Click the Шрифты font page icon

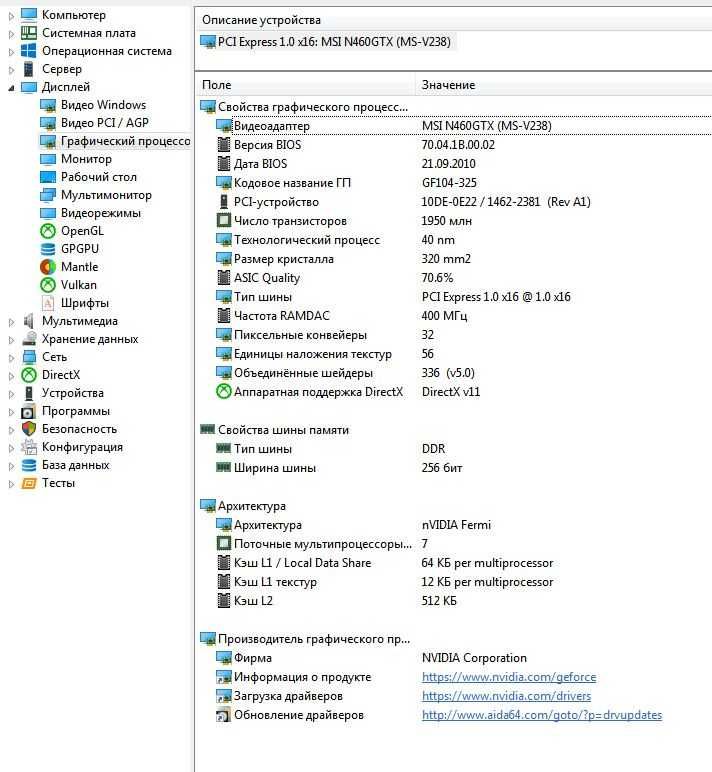point(48,303)
